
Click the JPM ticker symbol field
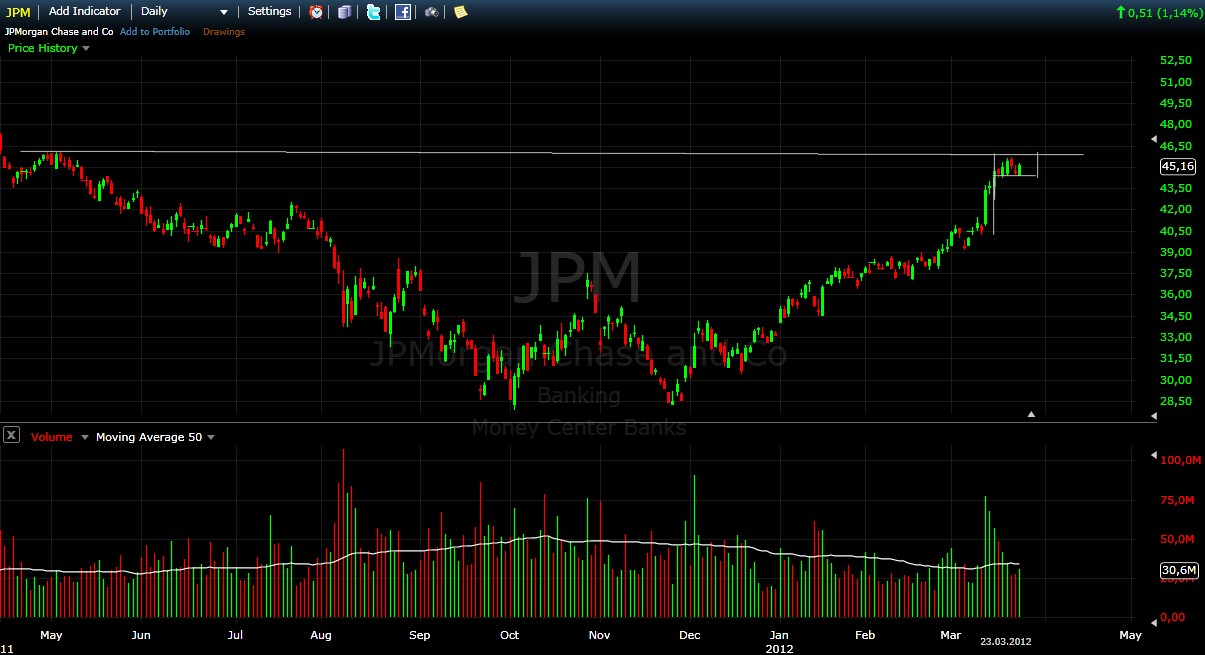20,12
